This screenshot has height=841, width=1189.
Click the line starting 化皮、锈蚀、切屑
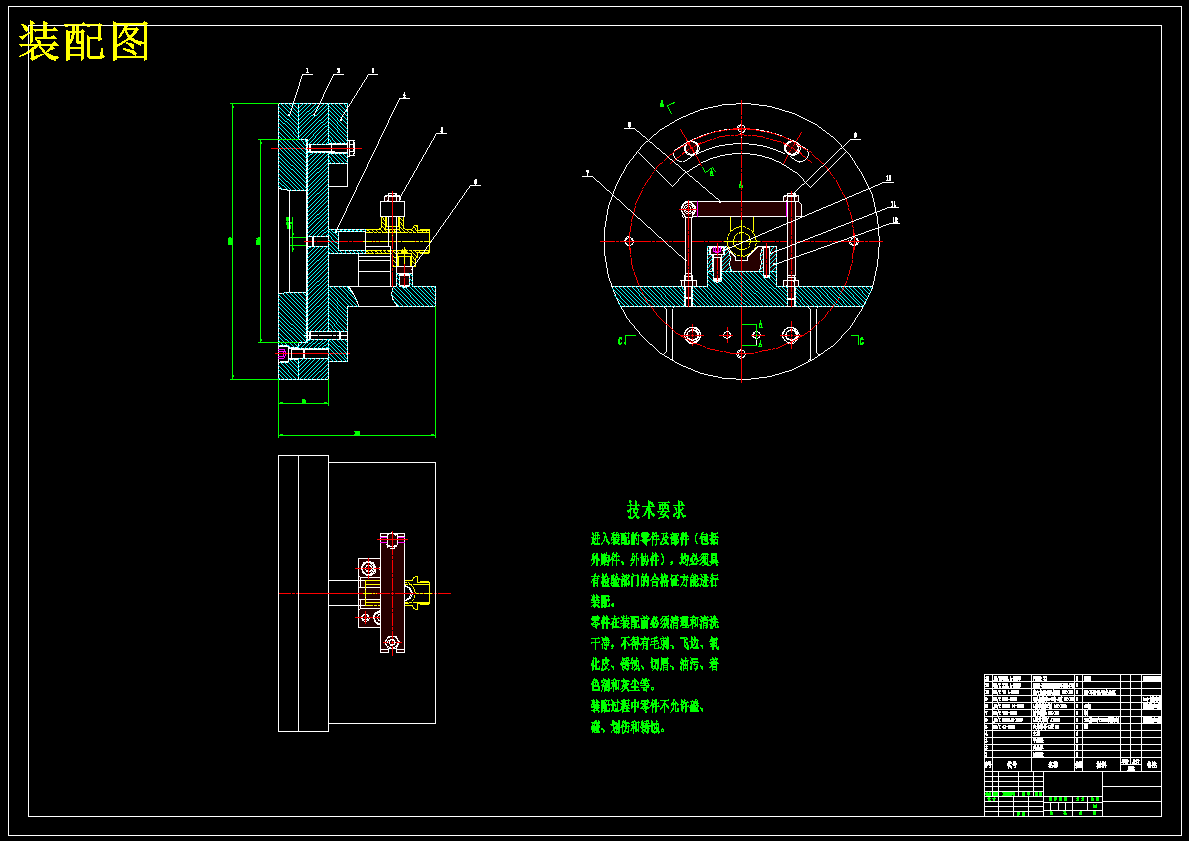pos(655,664)
